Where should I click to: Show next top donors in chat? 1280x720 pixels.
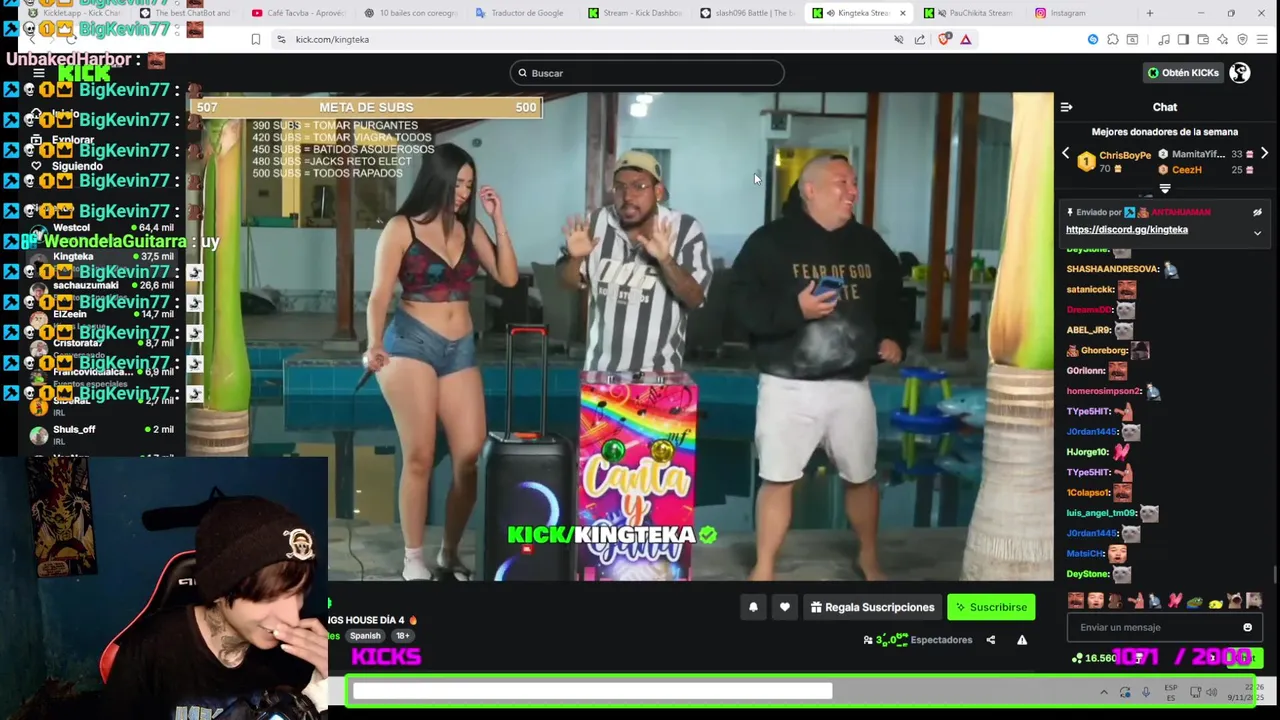[1264, 154]
